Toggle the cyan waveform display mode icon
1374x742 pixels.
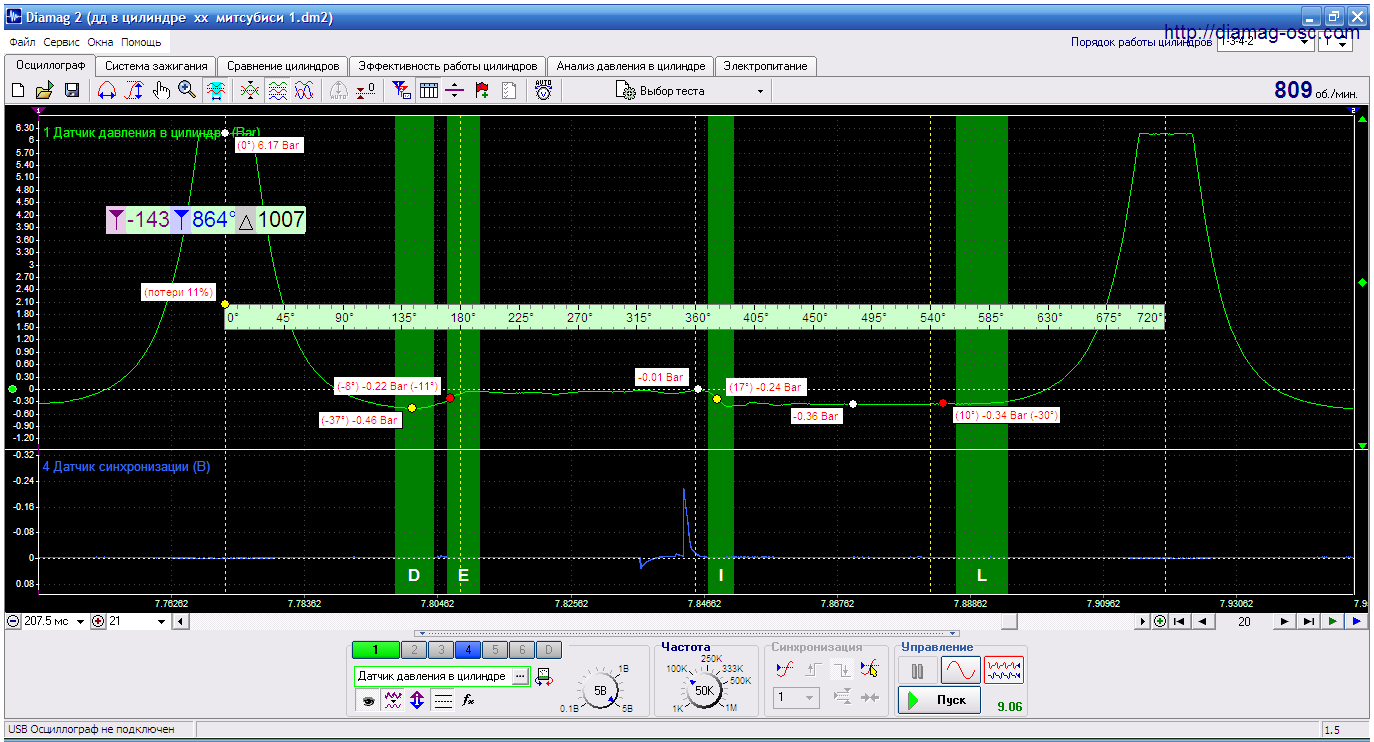point(214,91)
